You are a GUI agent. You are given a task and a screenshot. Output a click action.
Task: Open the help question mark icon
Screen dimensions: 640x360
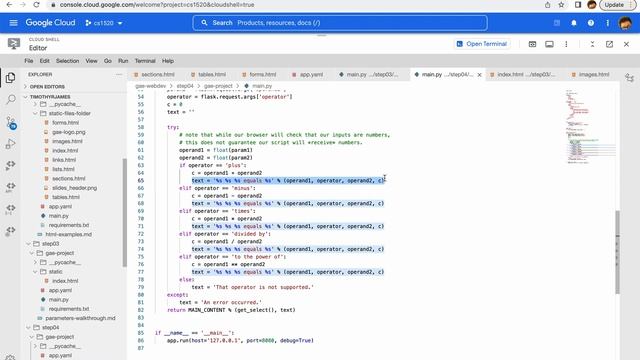tap(591, 23)
